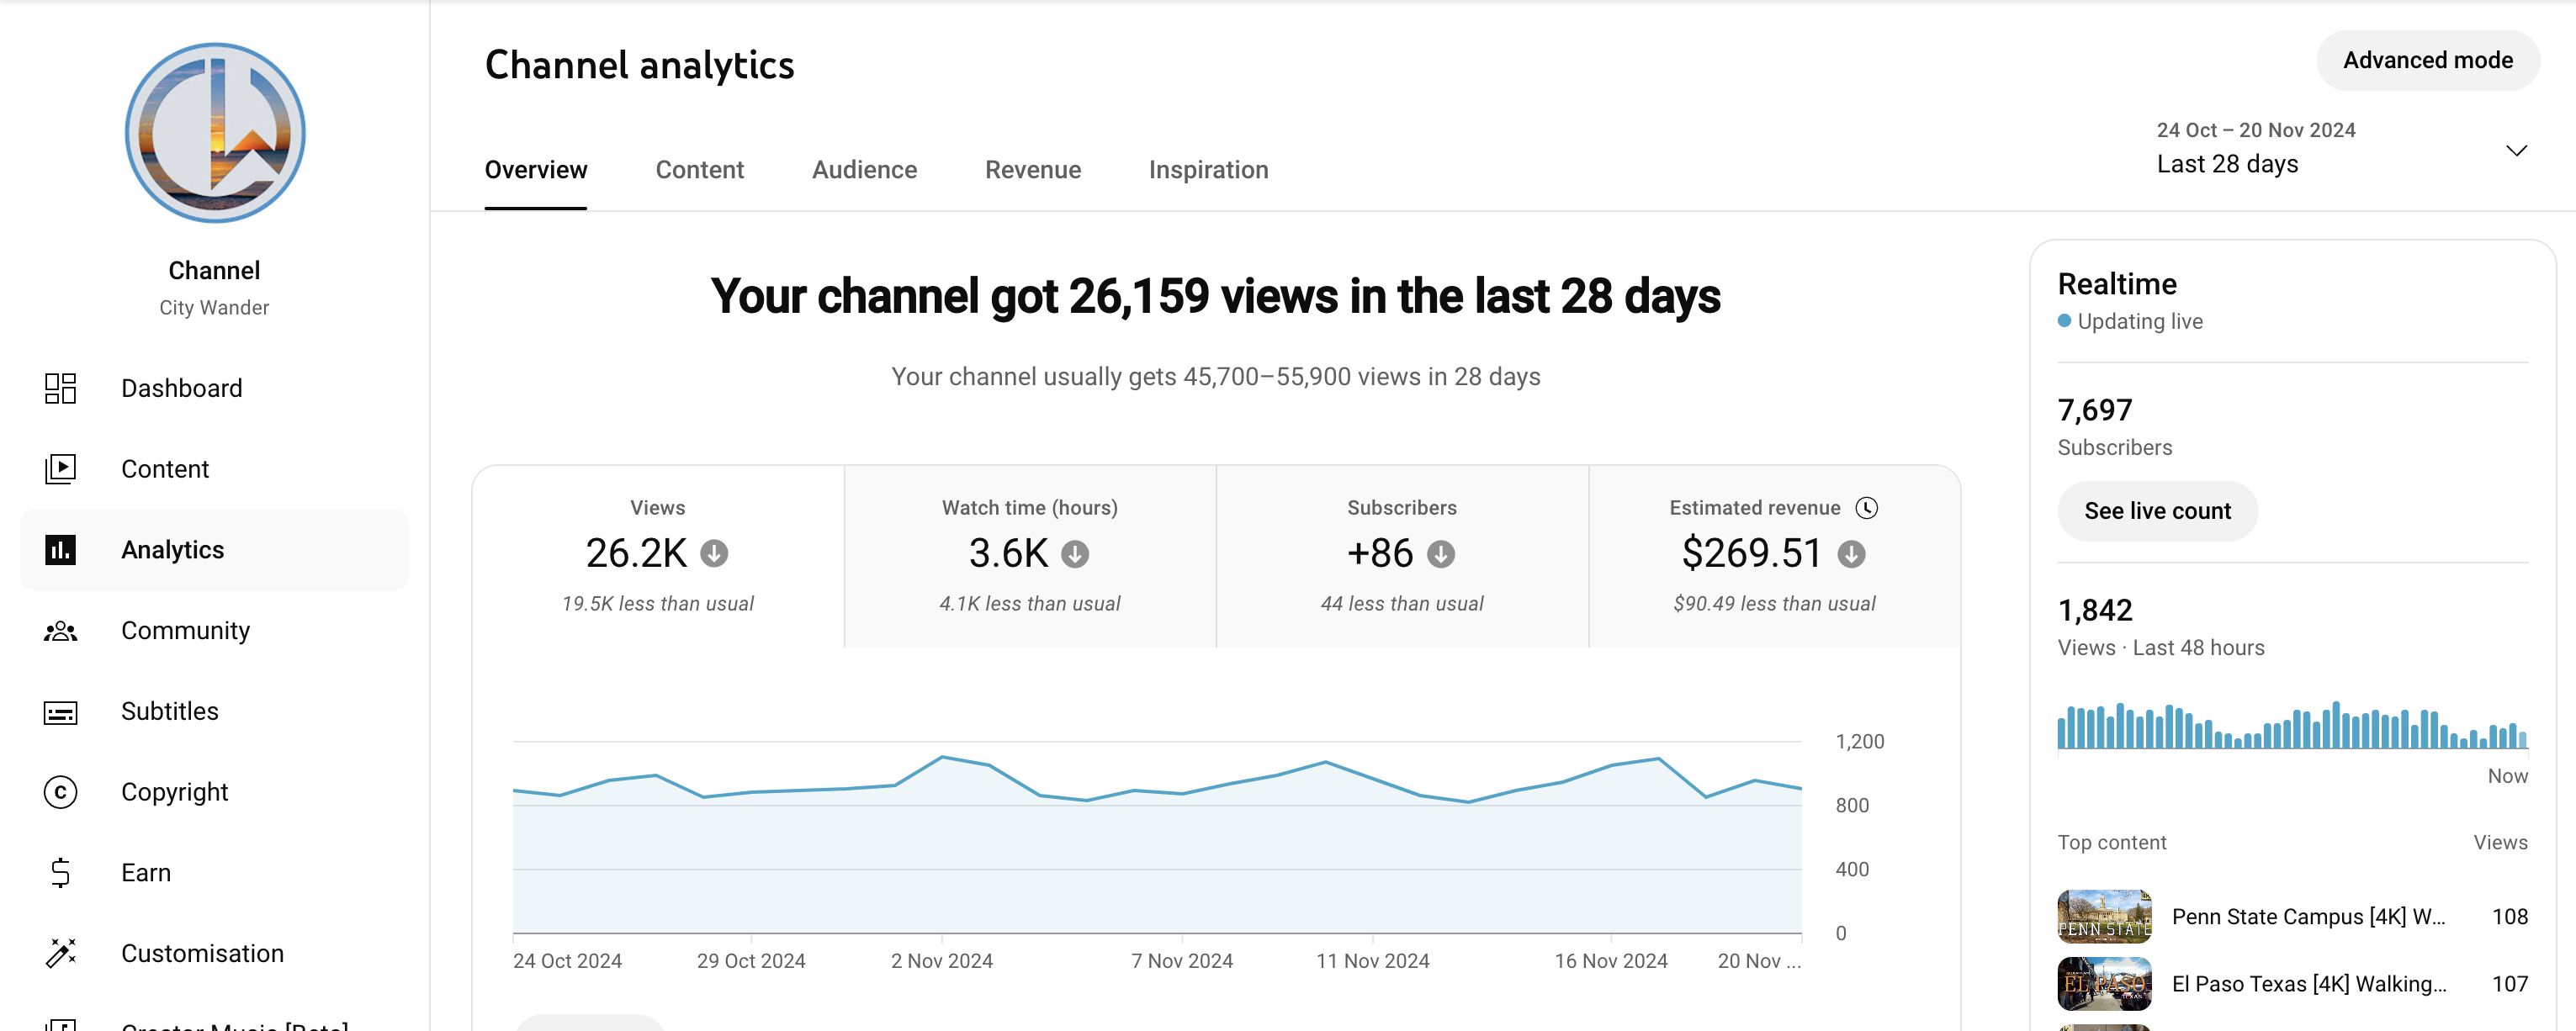2576x1031 pixels.
Task: Click the clock icon next to Estimated revenue
Action: 1866,508
